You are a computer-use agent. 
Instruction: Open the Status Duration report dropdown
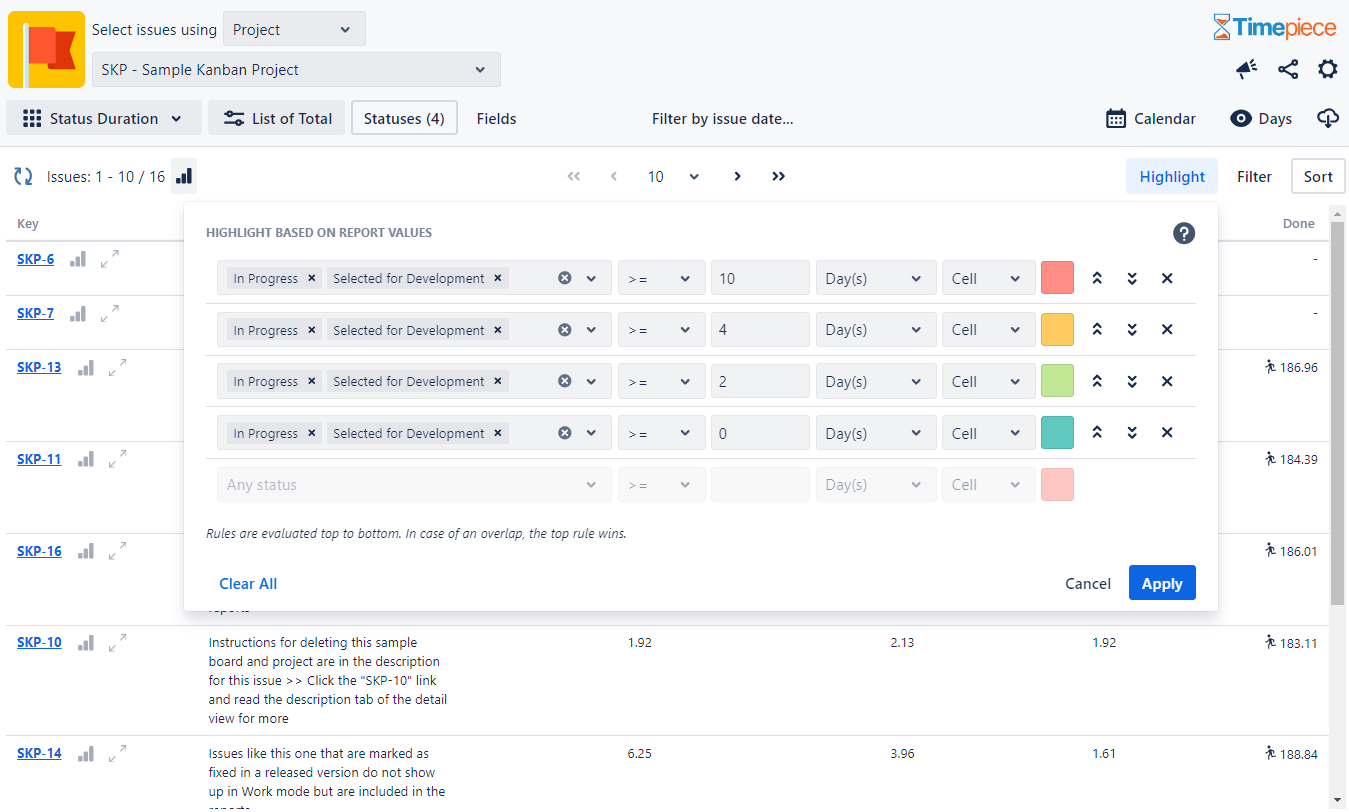(x=104, y=118)
